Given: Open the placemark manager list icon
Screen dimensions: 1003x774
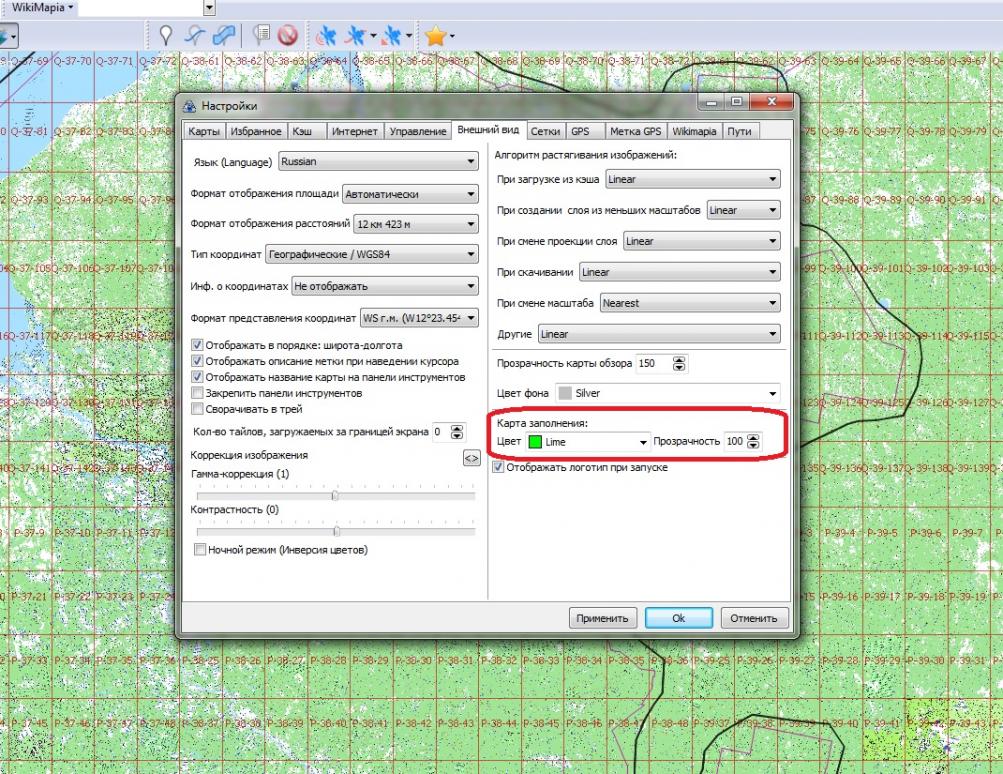Looking at the screenshot, I should tap(262, 35).
